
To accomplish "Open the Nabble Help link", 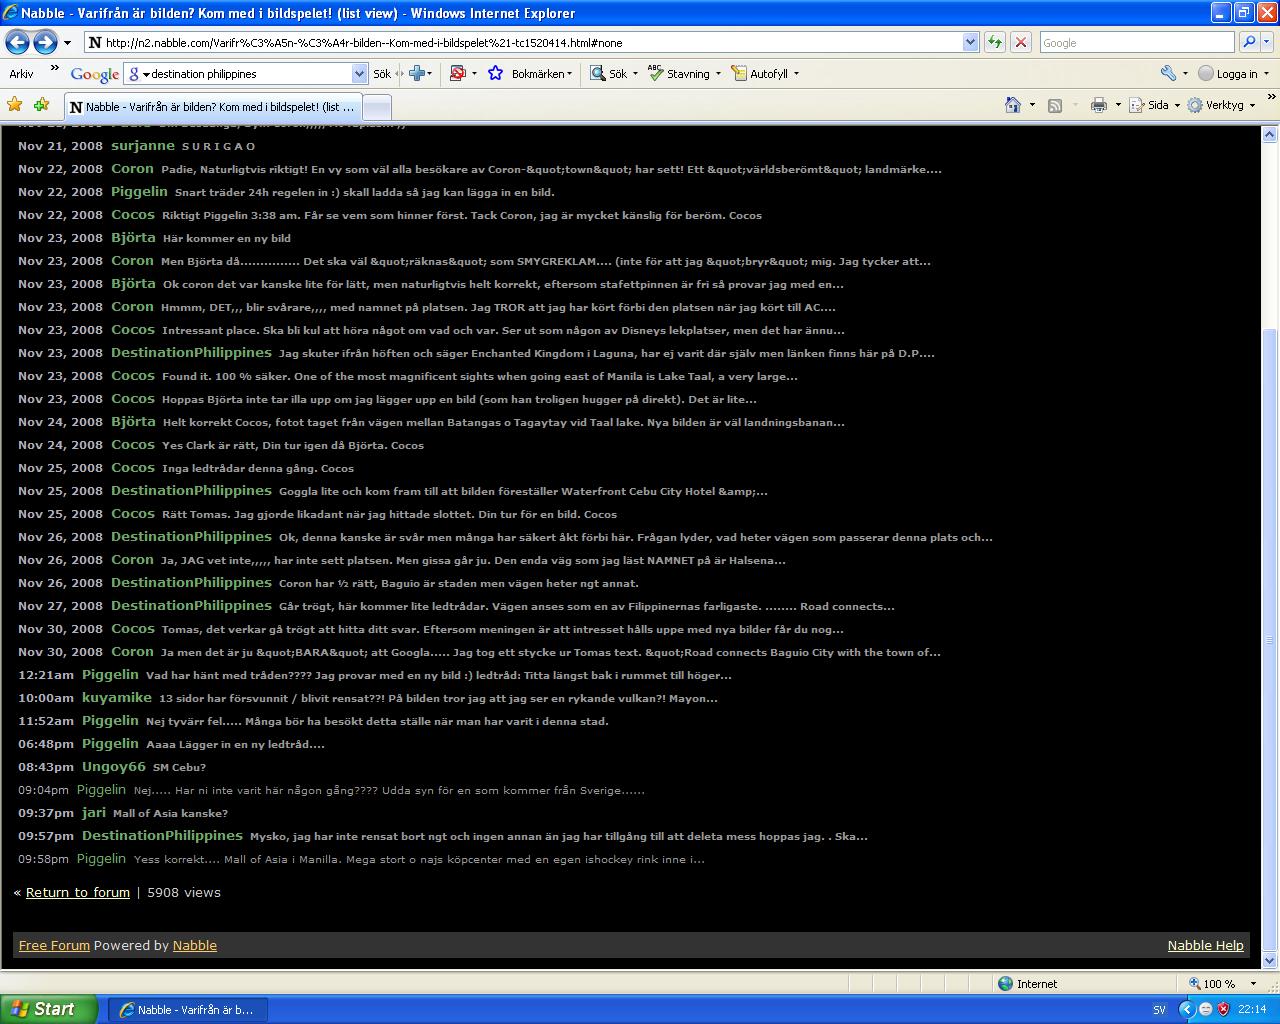I will (x=1205, y=945).
